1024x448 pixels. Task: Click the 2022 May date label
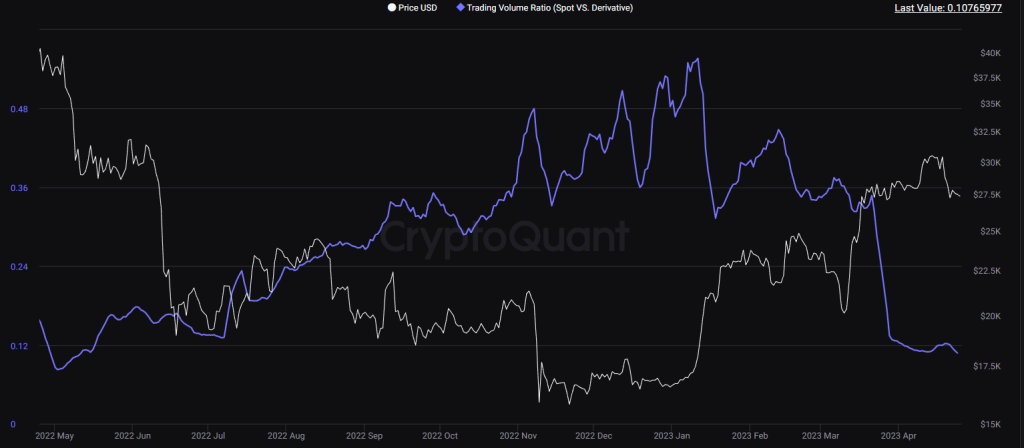coord(55,435)
